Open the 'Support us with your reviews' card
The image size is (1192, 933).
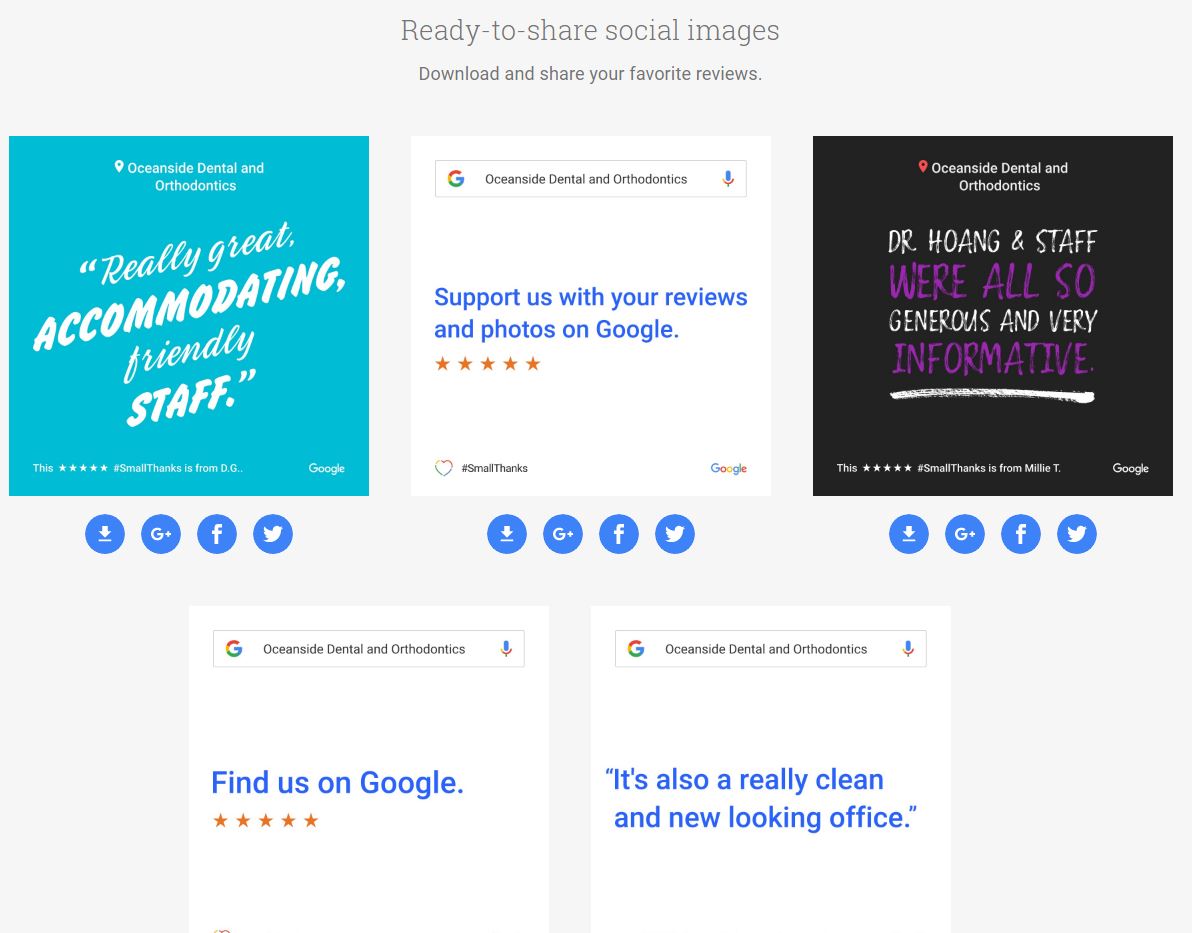tap(591, 316)
